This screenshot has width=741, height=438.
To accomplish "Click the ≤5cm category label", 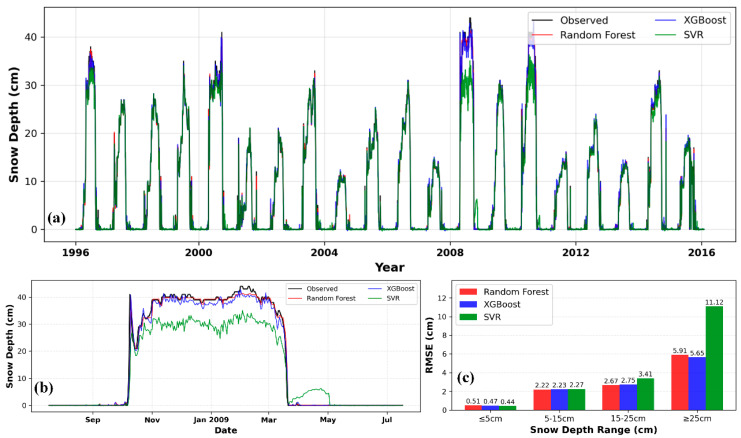I will click(490, 419).
